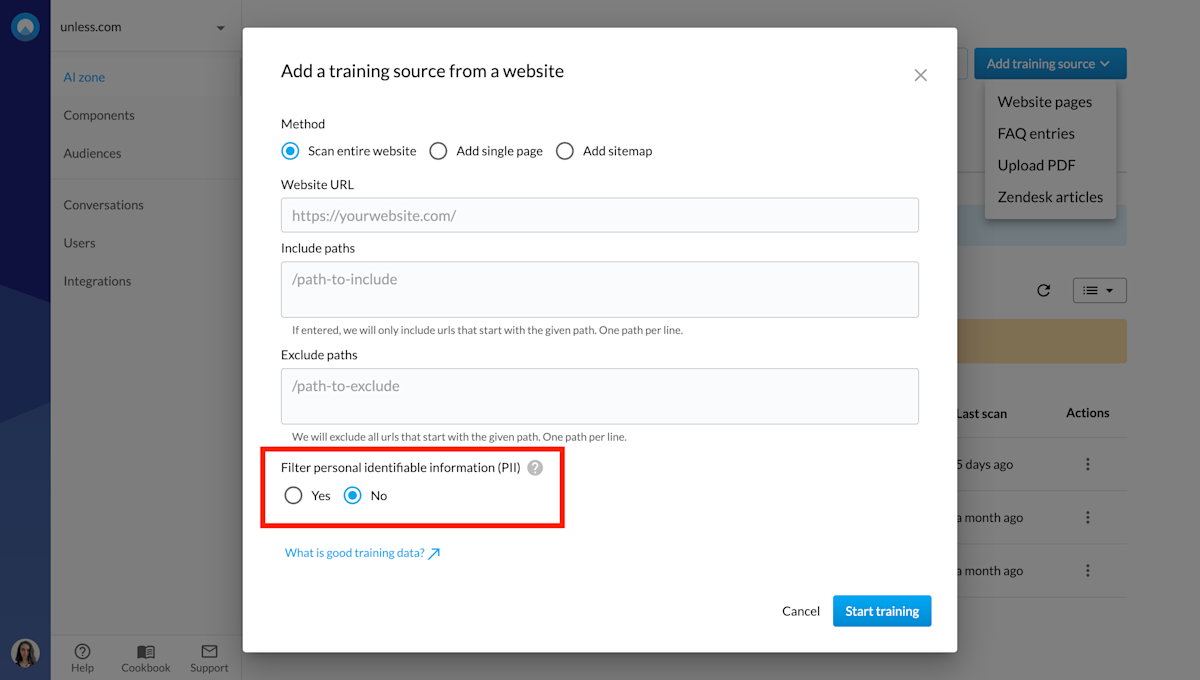Click the external link arrow beside training data link
This screenshot has height=680, width=1200.
click(x=434, y=551)
